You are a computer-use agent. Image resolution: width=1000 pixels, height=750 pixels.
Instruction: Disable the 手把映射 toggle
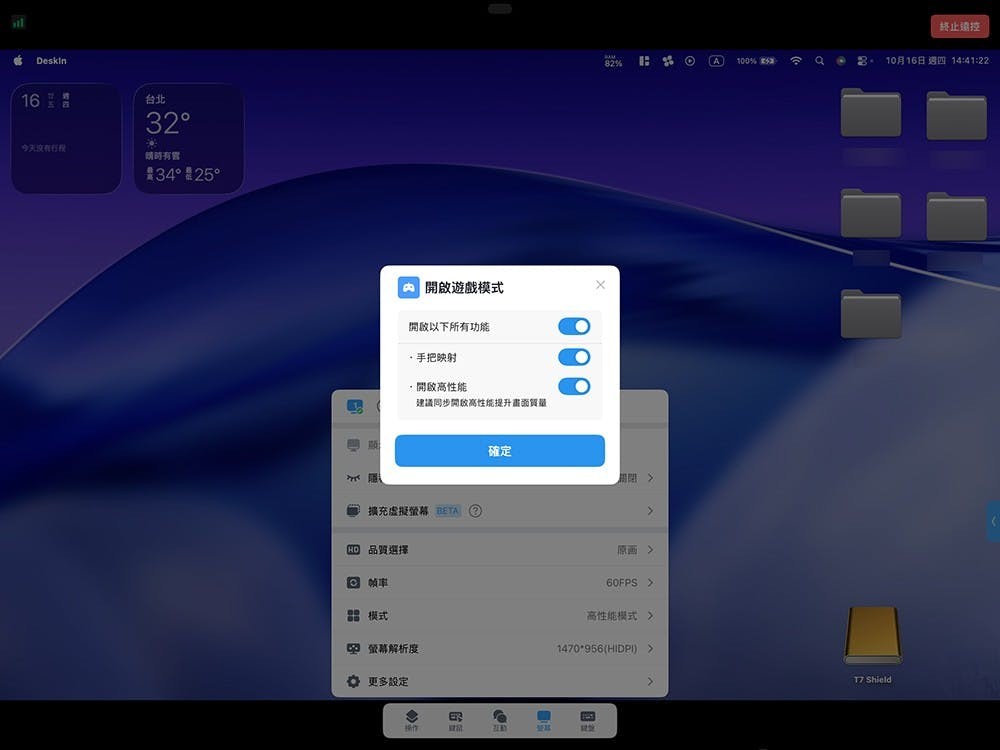click(x=574, y=357)
